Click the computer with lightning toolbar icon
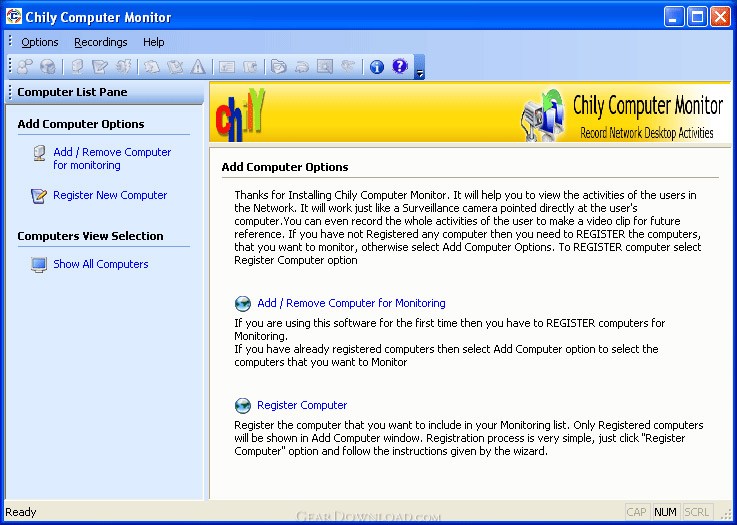Screen dimensions: 737x525 pos(123,67)
